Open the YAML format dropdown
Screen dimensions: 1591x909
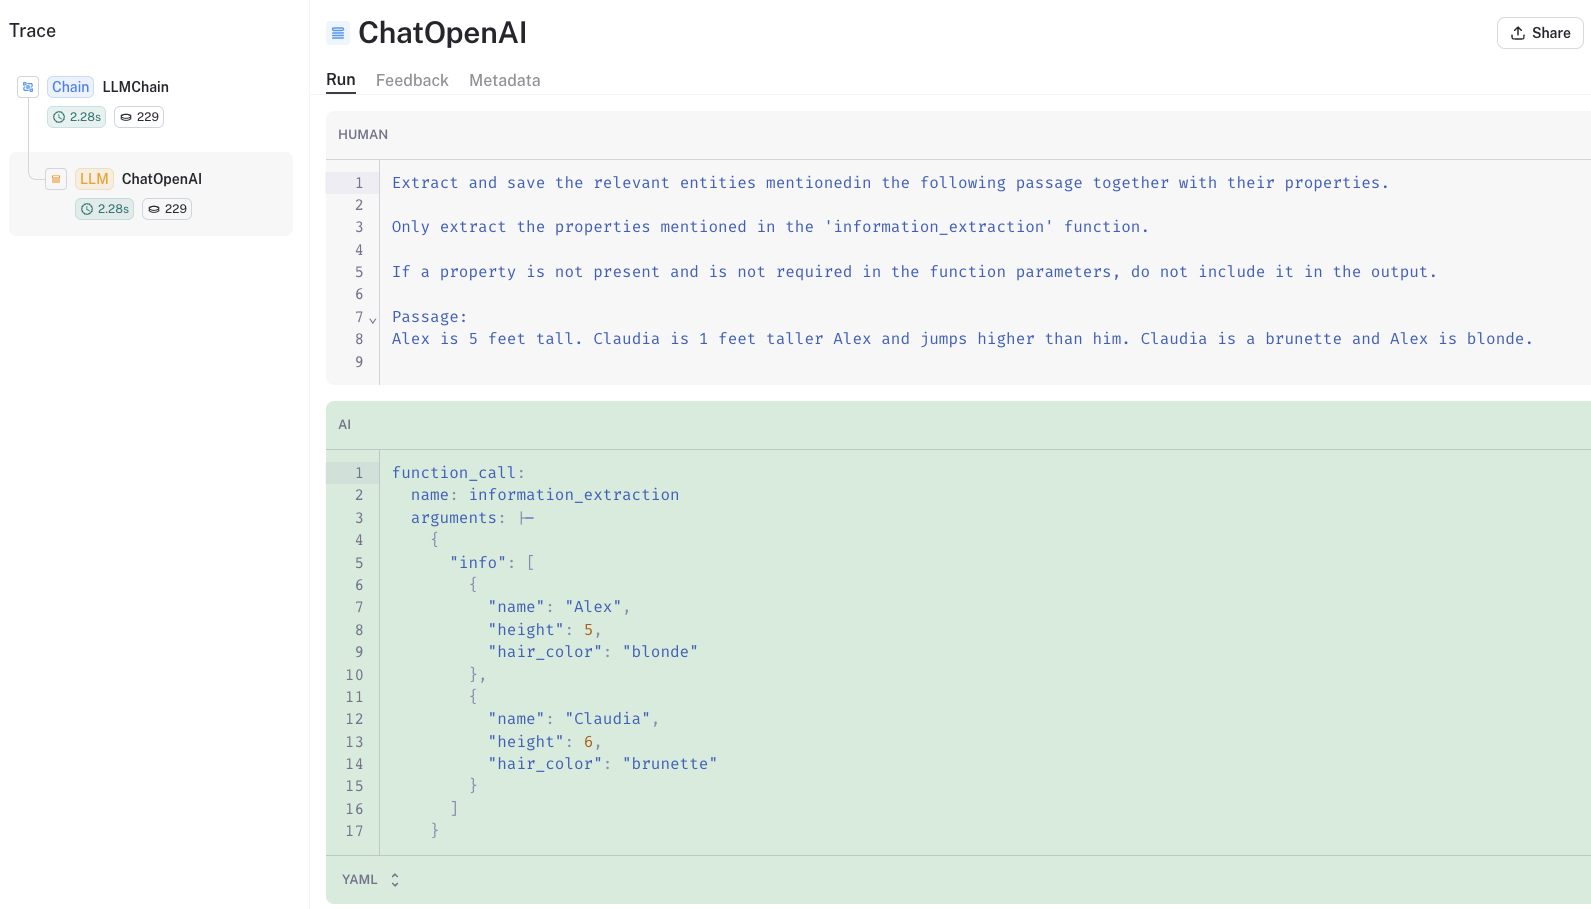370,880
